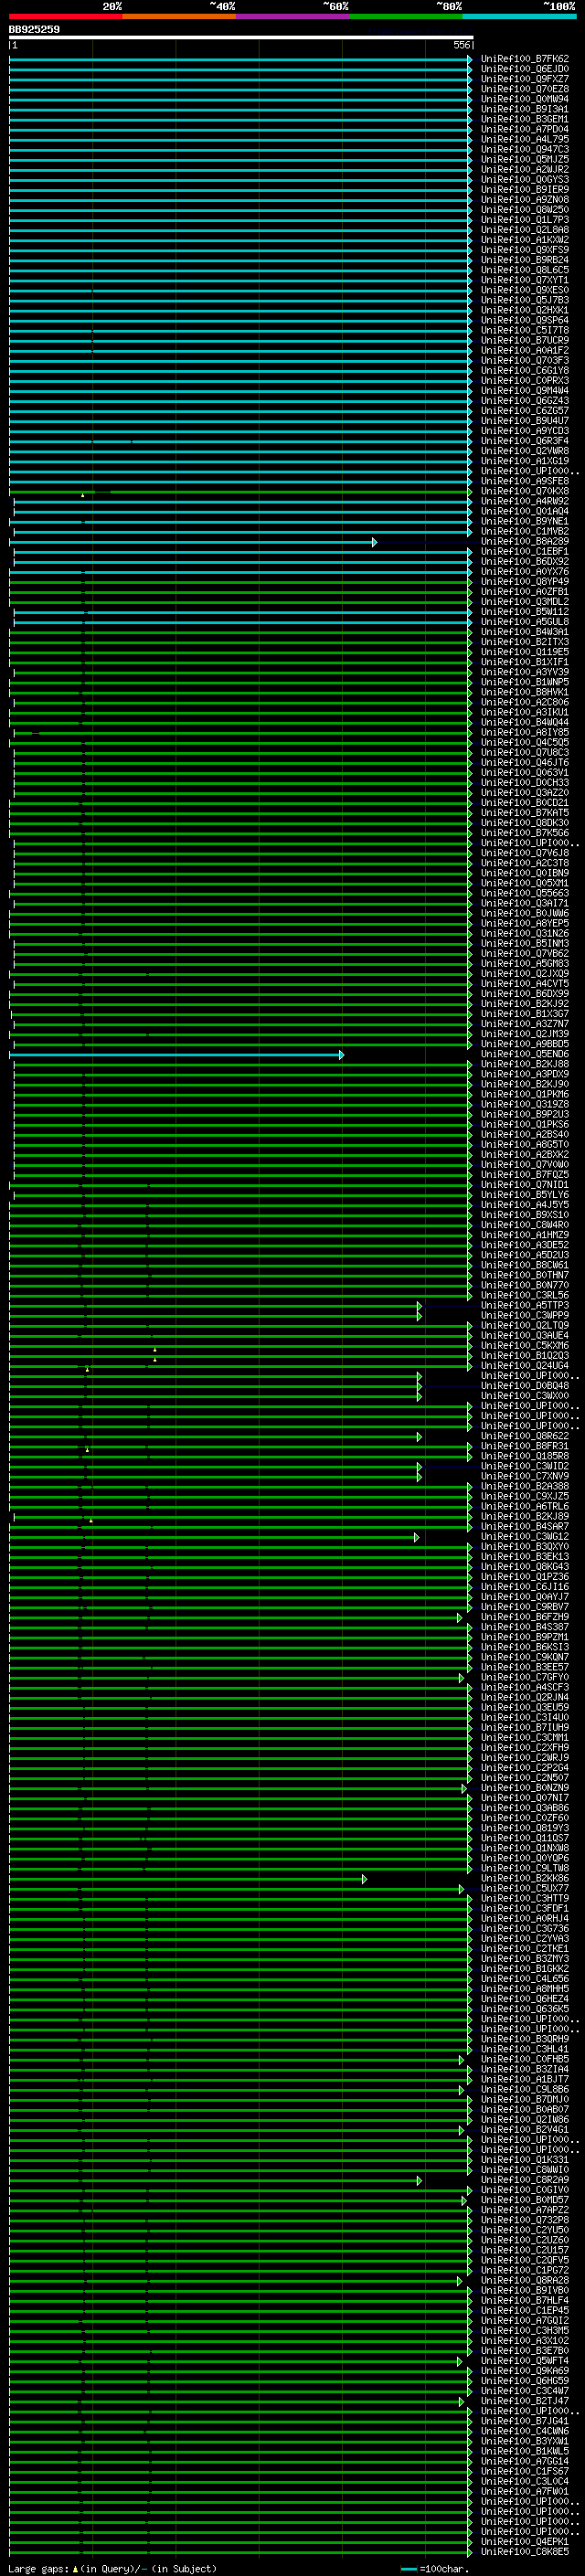Open hit UniRef100_B7FK62

525,59
